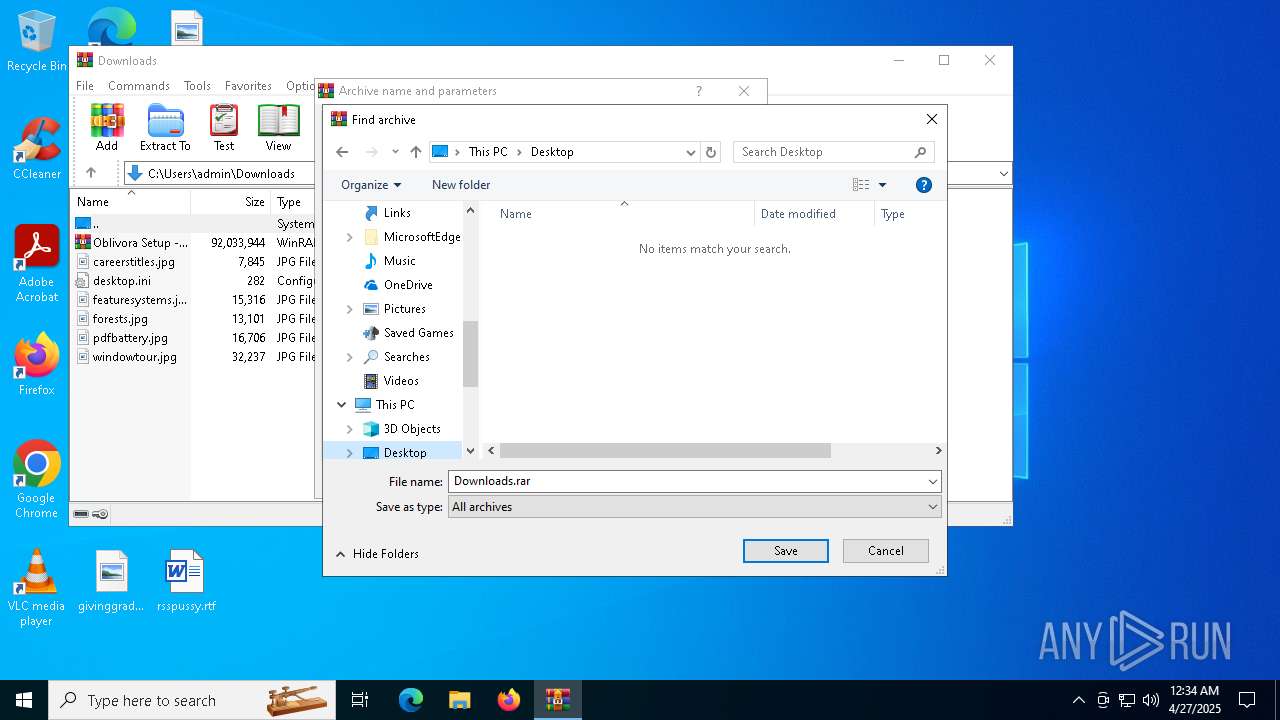Click the search magnifier in Search Desktop
This screenshot has height=720, width=1280.
point(920,152)
